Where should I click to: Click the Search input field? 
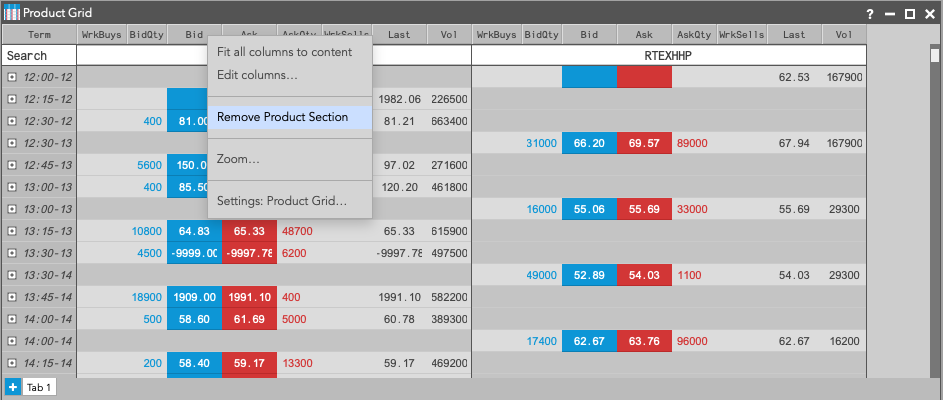[x=40, y=56]
